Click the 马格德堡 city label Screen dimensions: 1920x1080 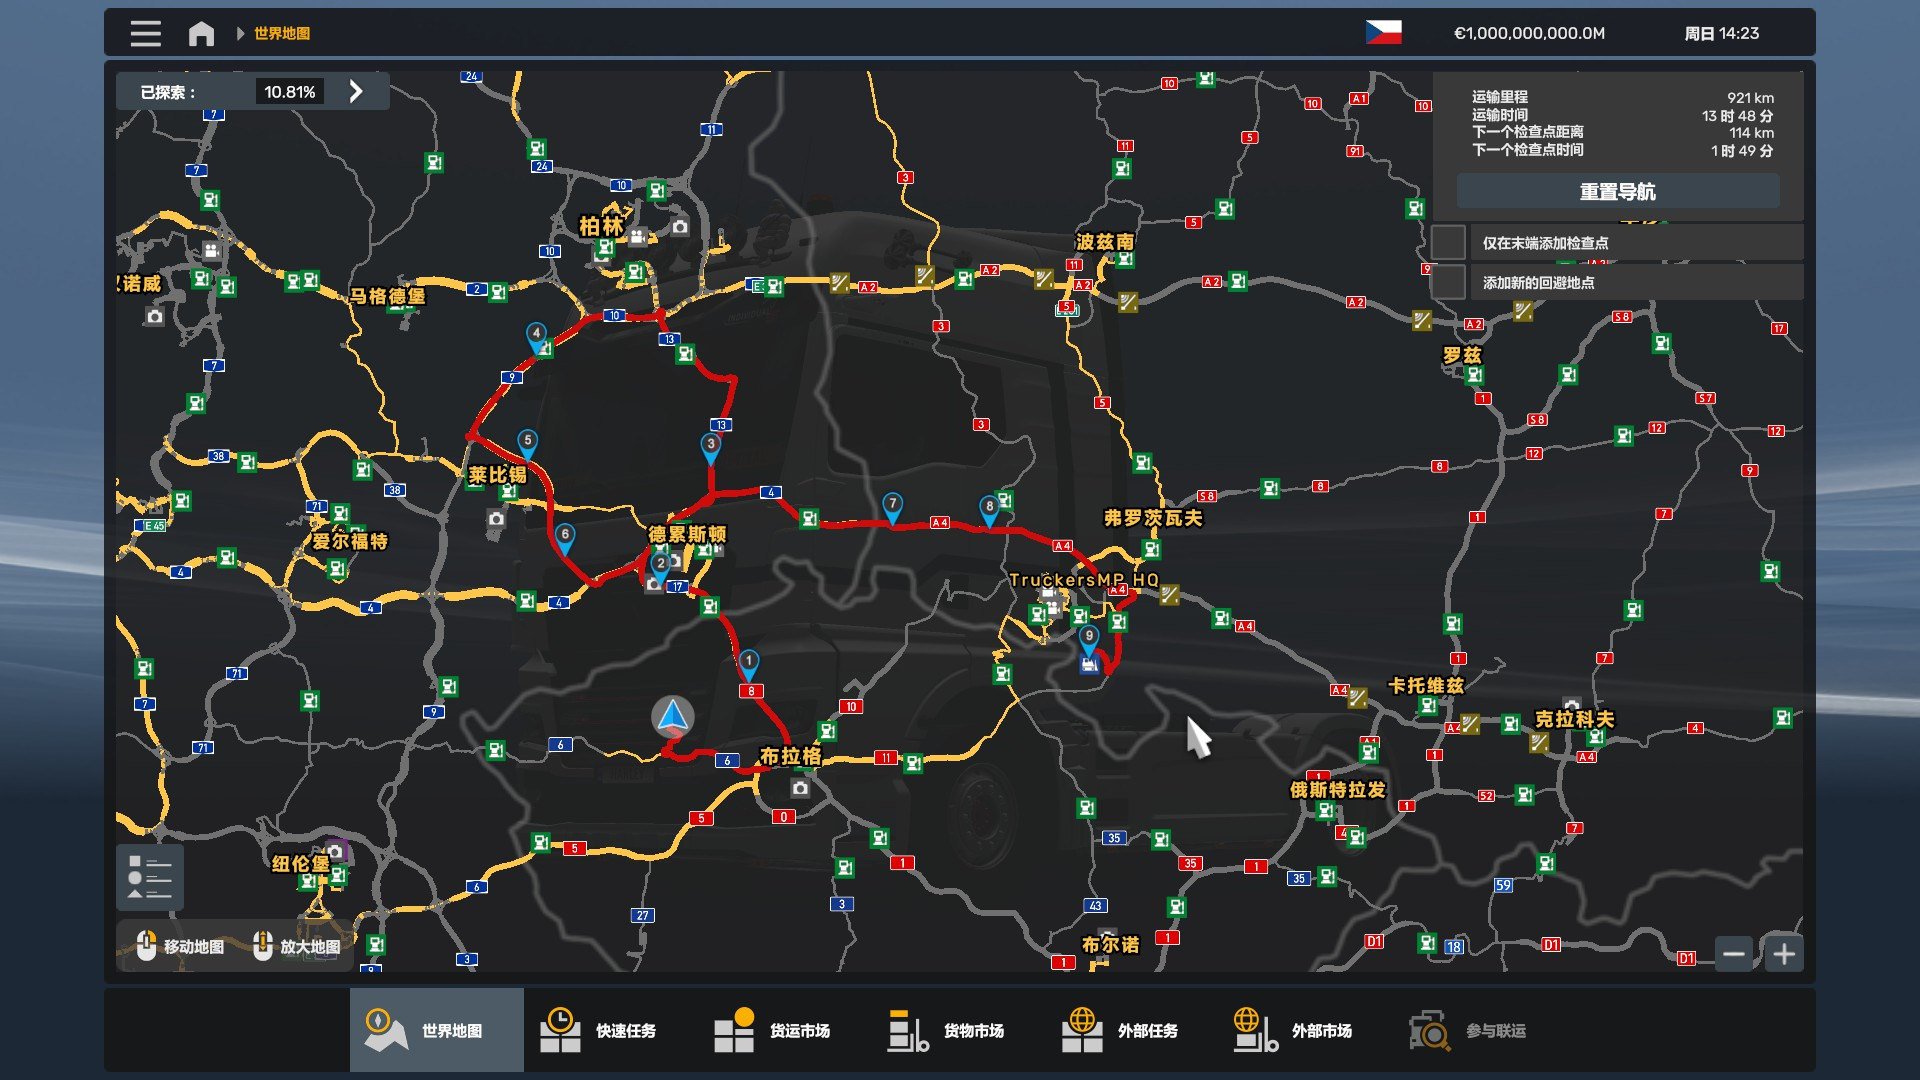(x=387, y=296)
